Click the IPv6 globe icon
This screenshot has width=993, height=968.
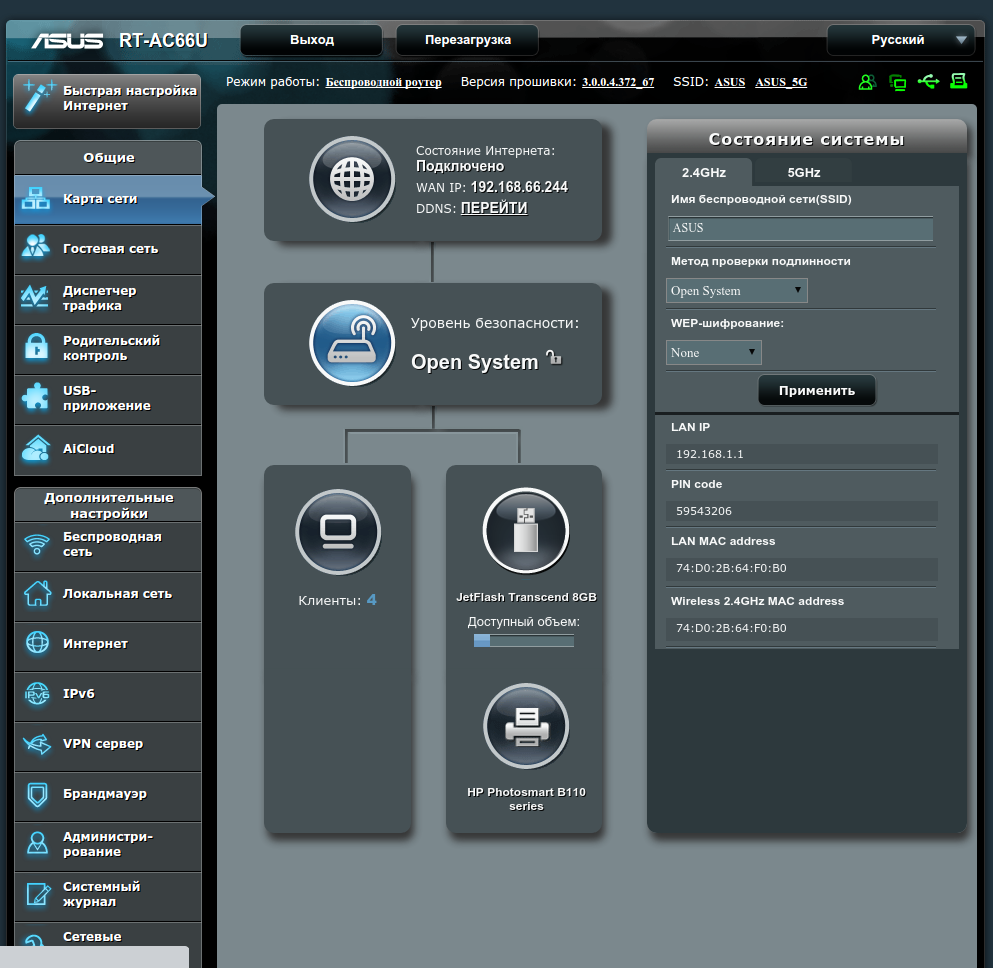pos(37,693)
